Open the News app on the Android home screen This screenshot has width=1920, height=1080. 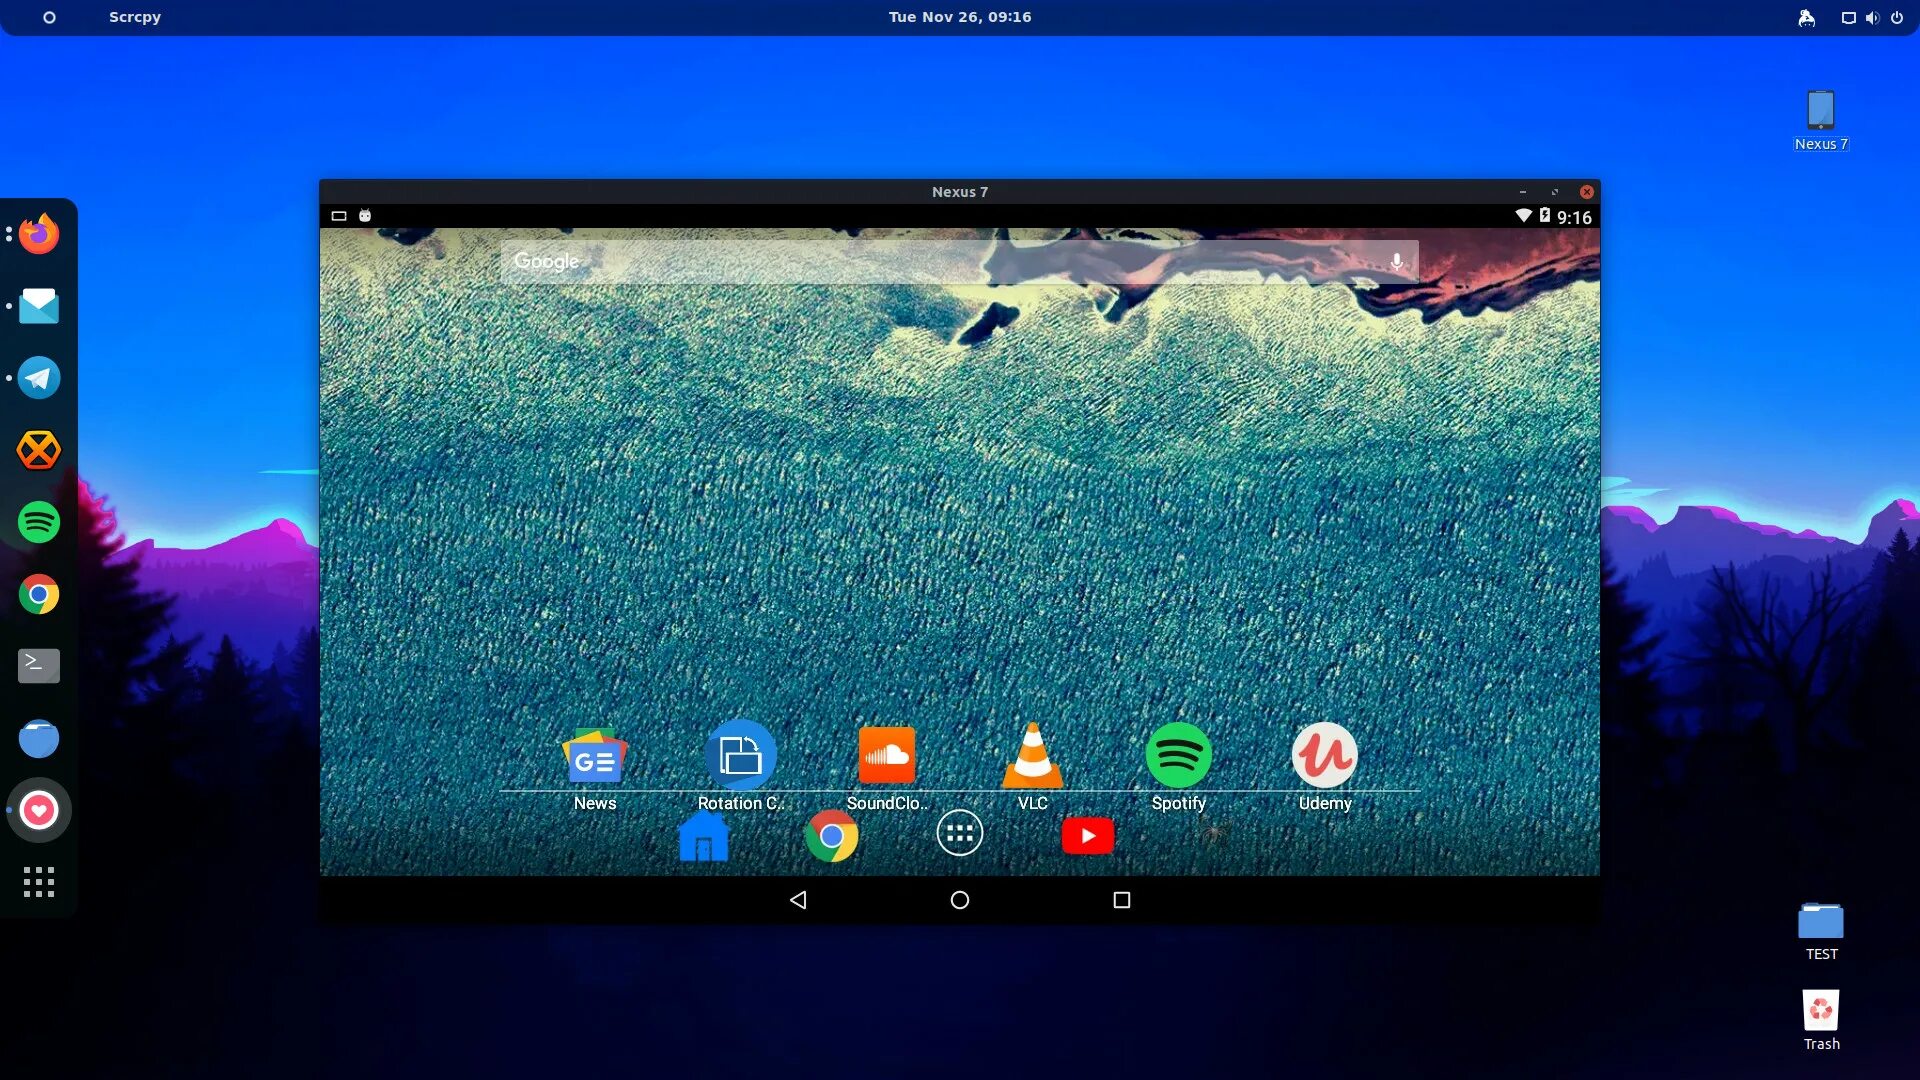point(594,758)
